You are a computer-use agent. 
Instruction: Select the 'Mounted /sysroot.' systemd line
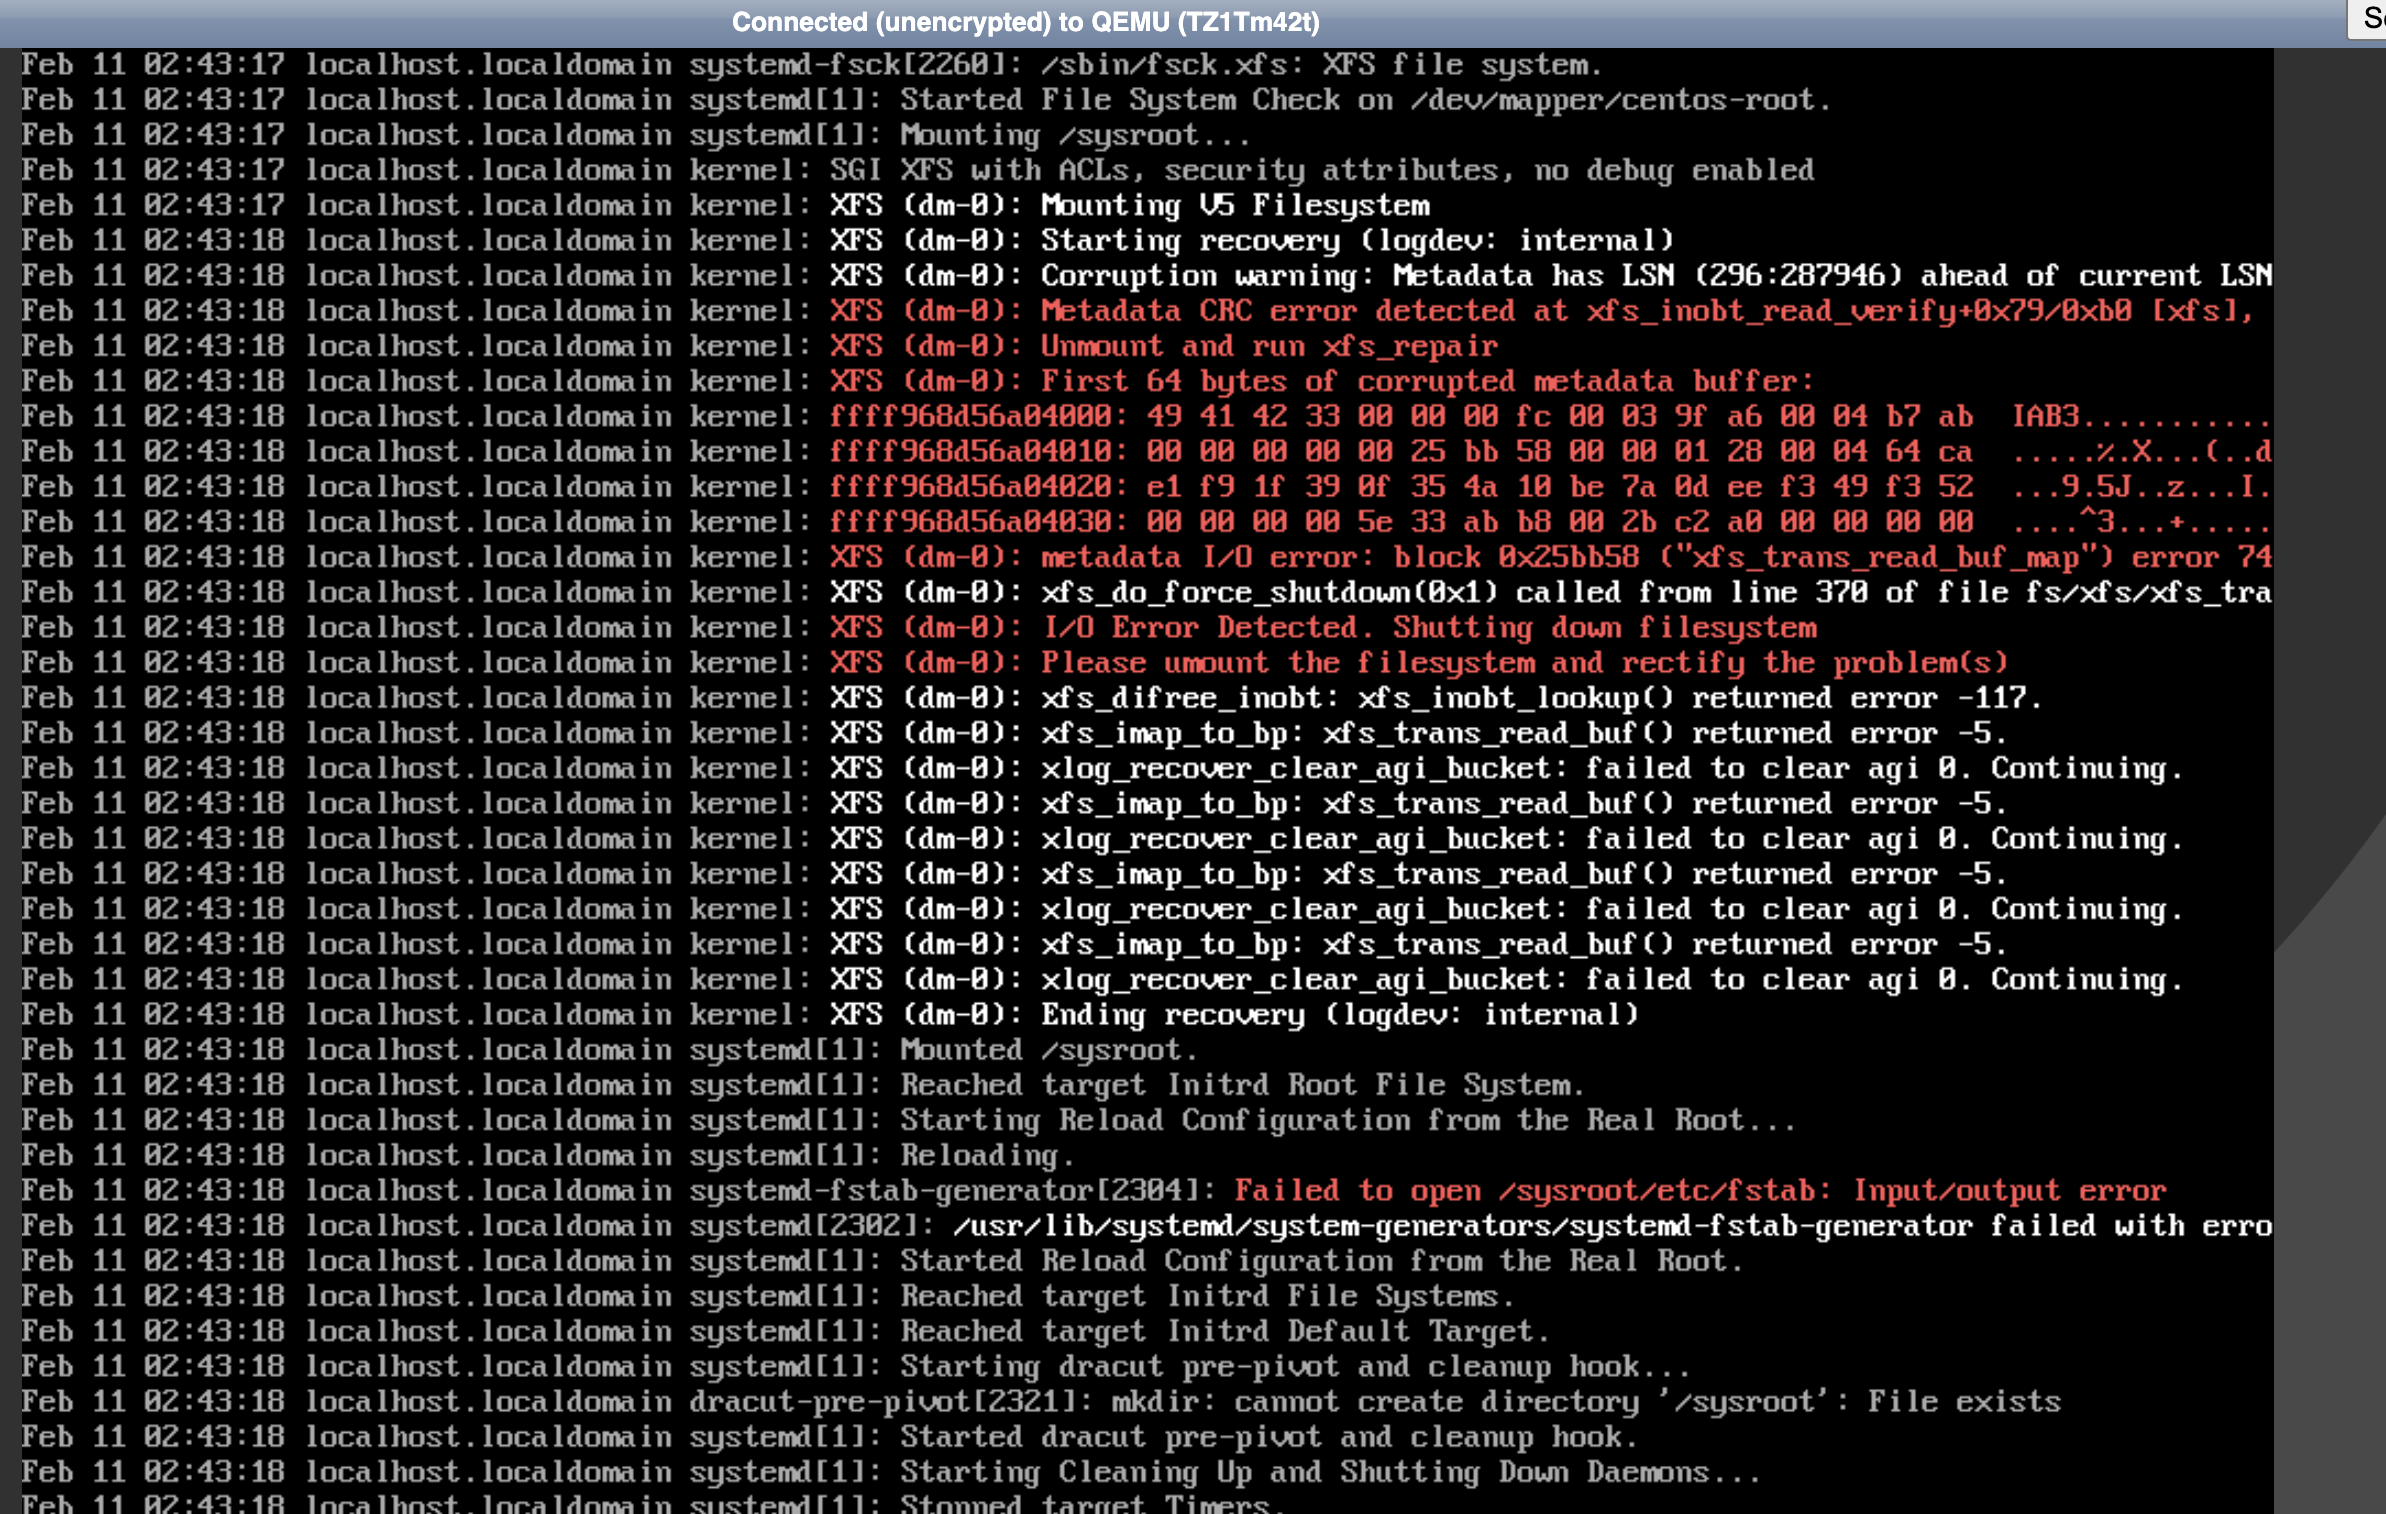1048,1049
